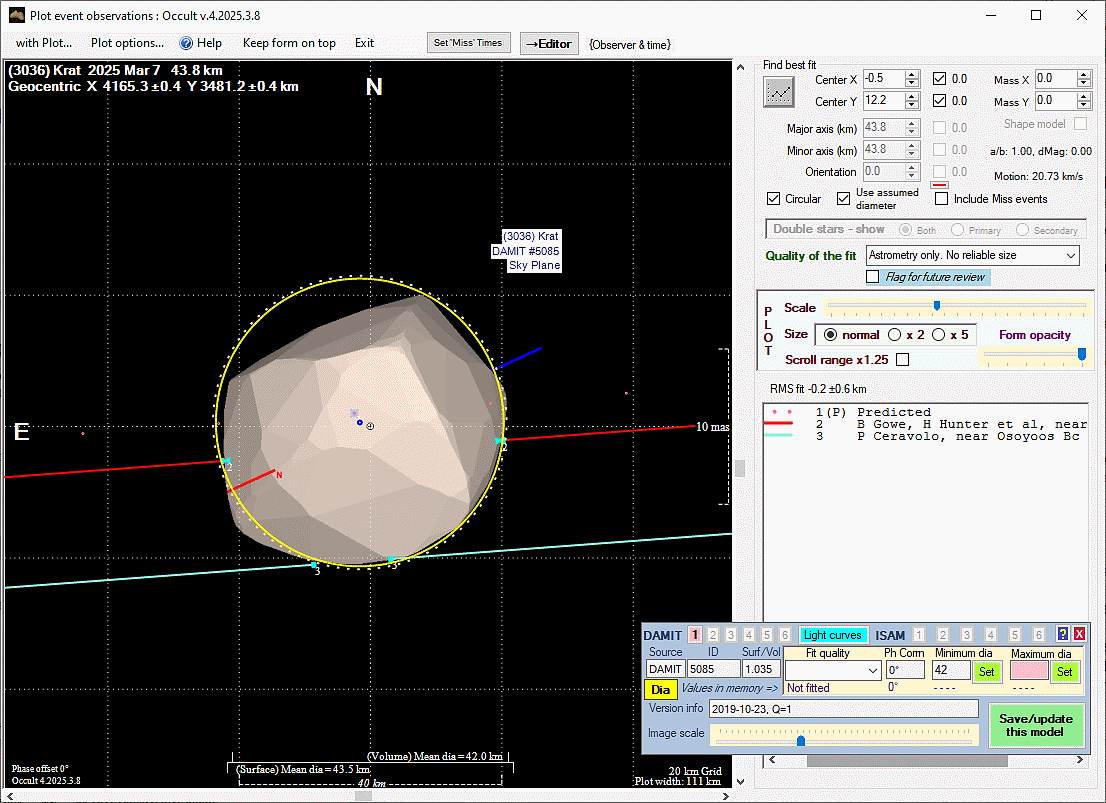
Task: Click the yellow Dia button
Action: [x=660, y=689]
